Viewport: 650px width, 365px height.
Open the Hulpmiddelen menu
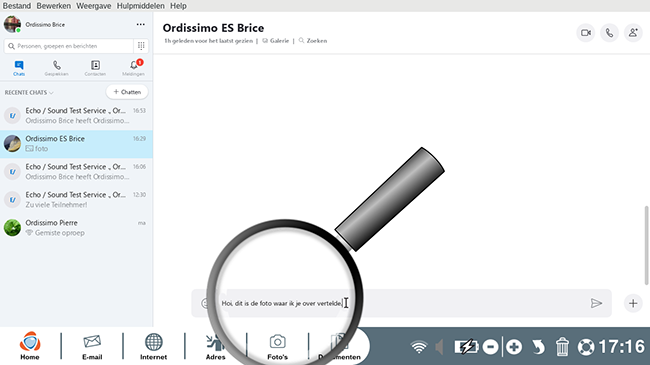coord(141,6)
